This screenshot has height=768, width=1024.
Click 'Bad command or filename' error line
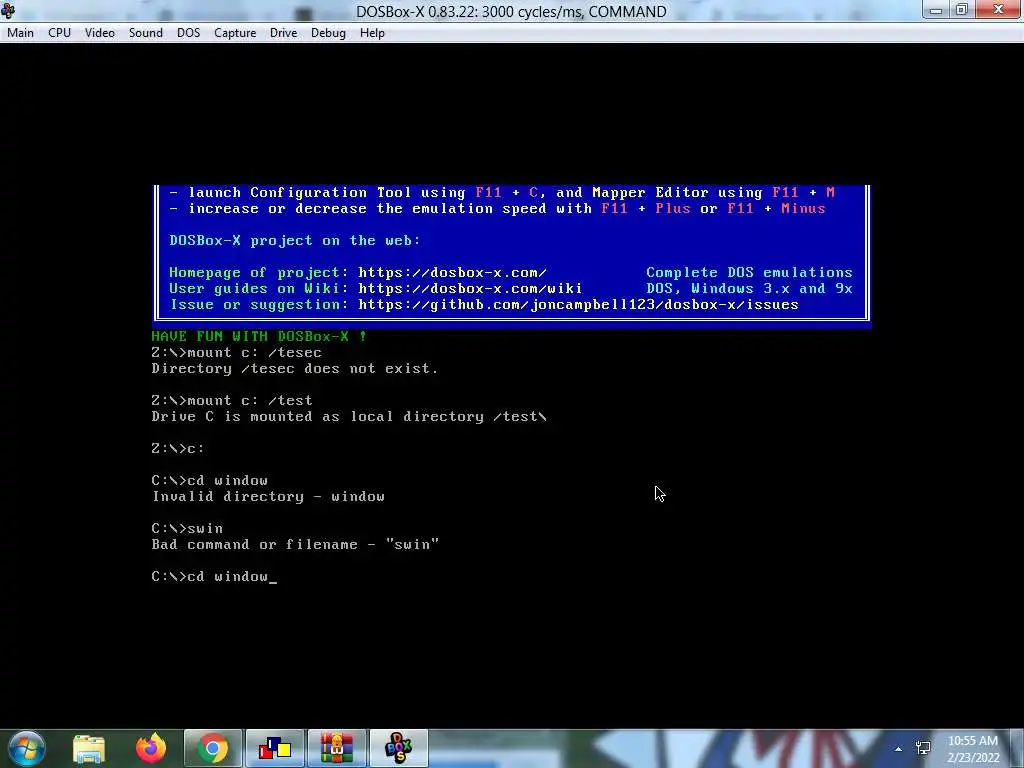coord(295,545)
